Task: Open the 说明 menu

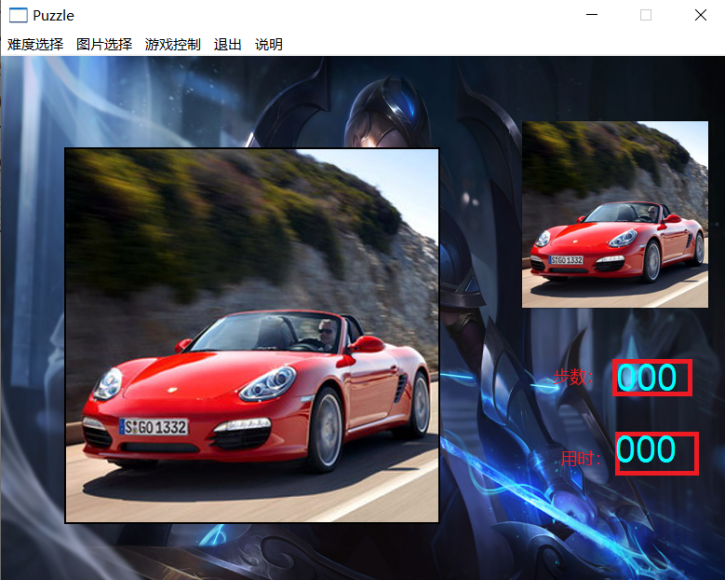Action: [x=269, y=44]
